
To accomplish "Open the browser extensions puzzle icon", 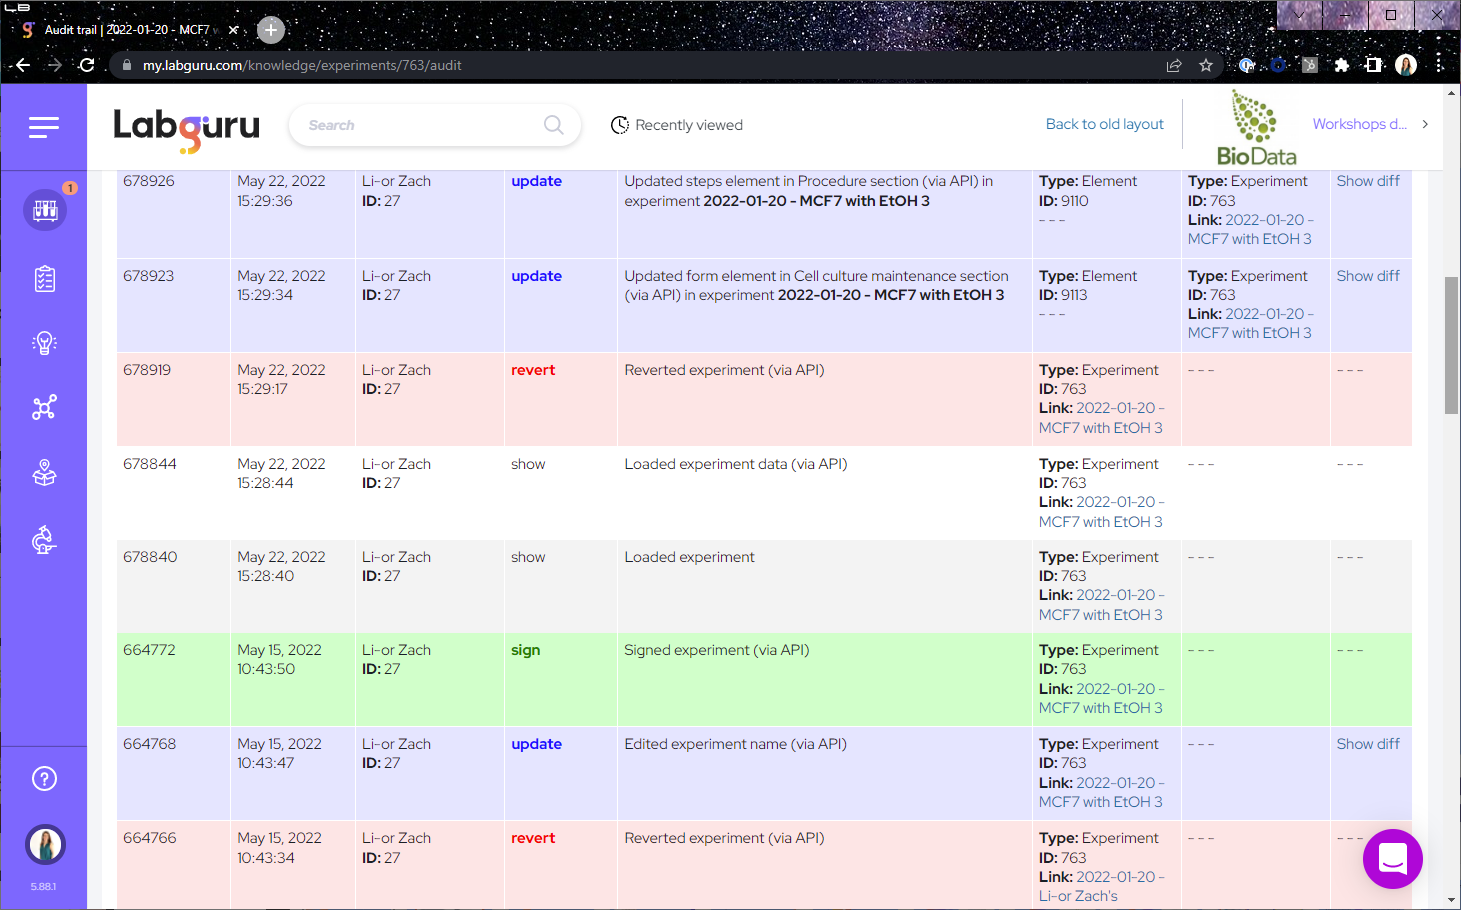I will tap(1342, 65).
